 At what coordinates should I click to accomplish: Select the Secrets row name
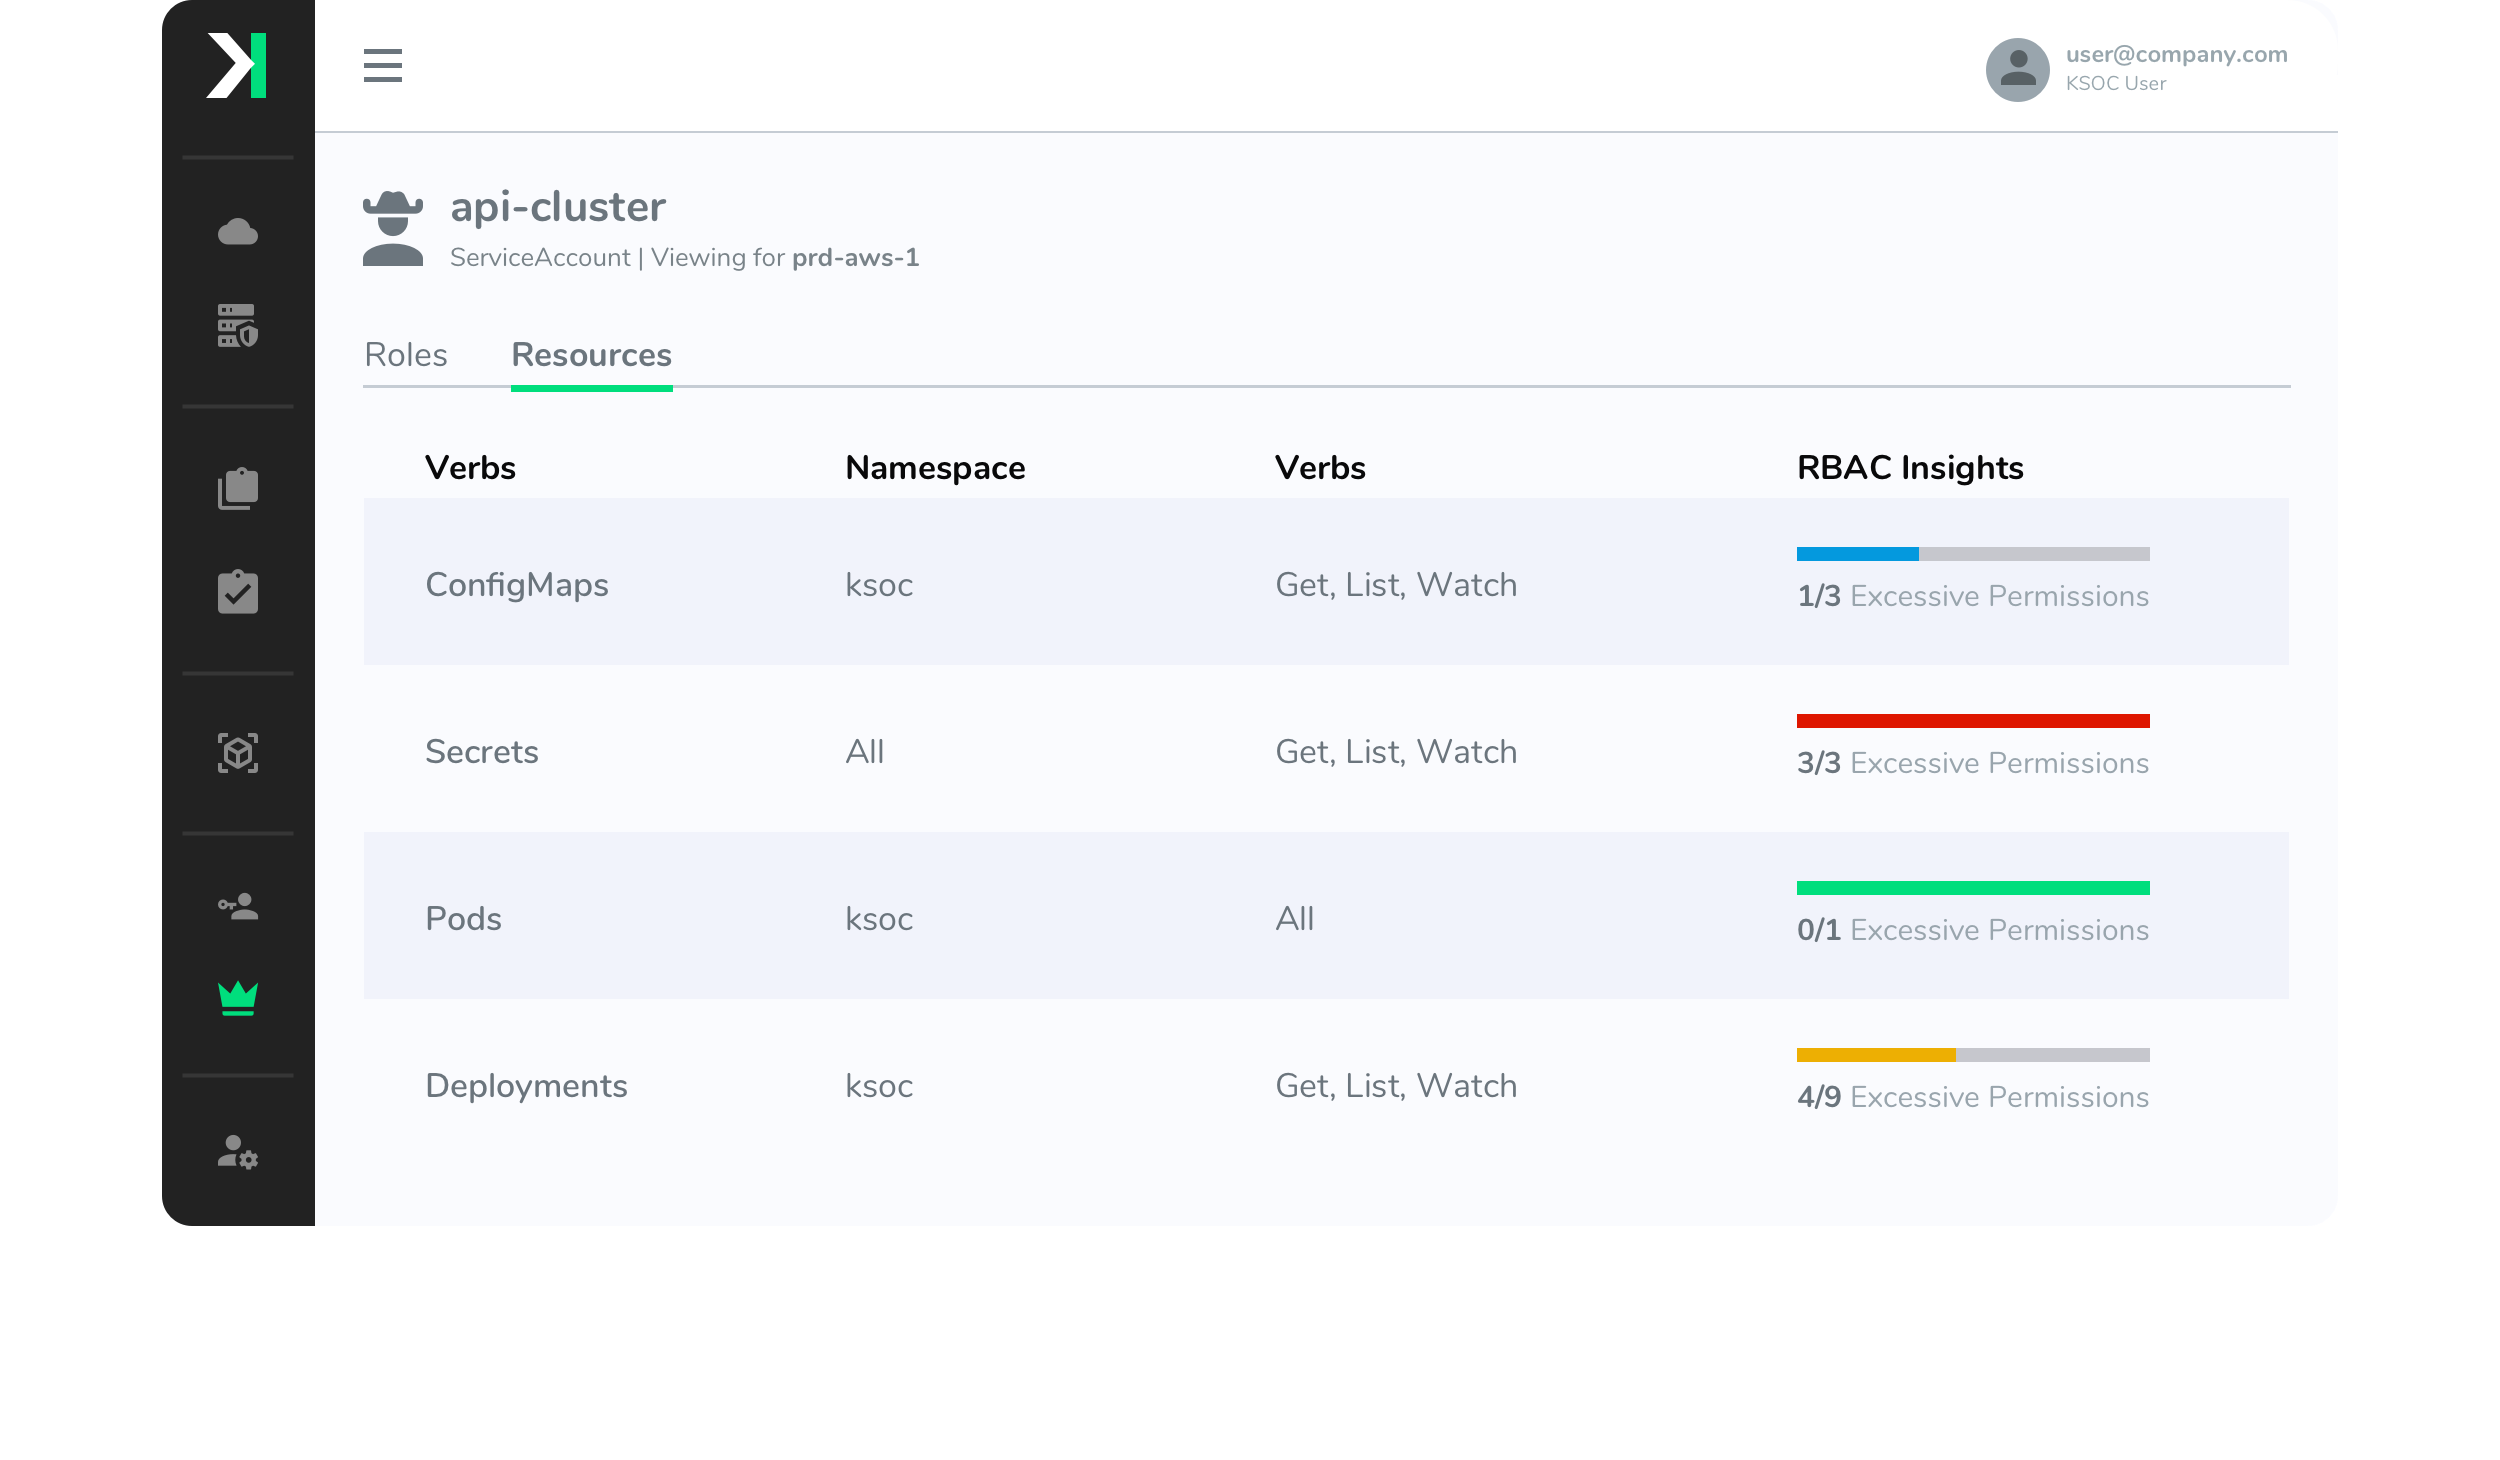pyautogui.click(x=482, y=752)
